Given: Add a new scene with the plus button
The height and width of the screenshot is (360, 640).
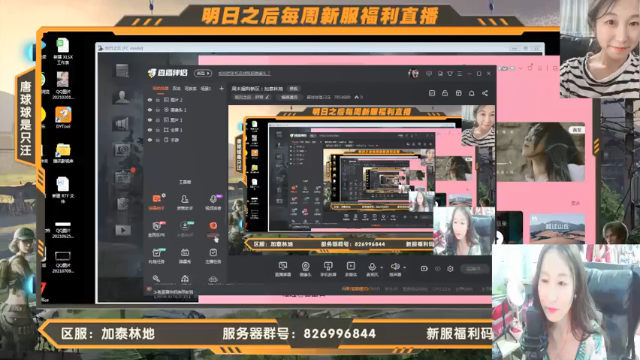Looking at the screenshot, I should (x=221, y=88).
